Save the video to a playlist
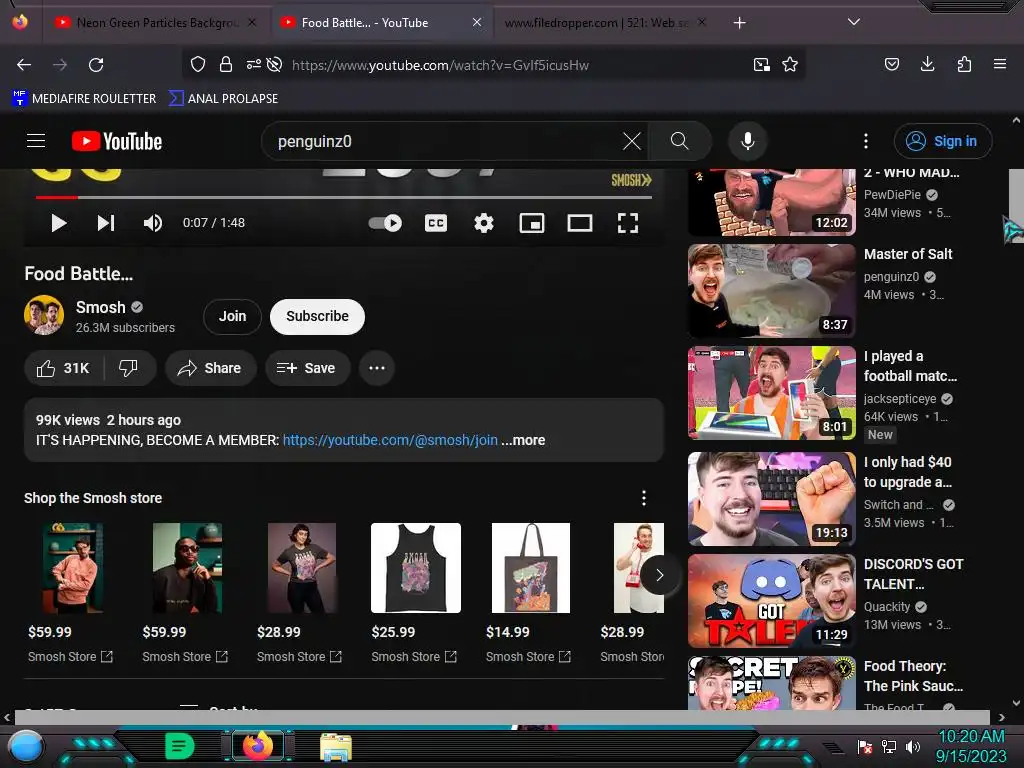1024x768 pixels. (x=307, y=368)
